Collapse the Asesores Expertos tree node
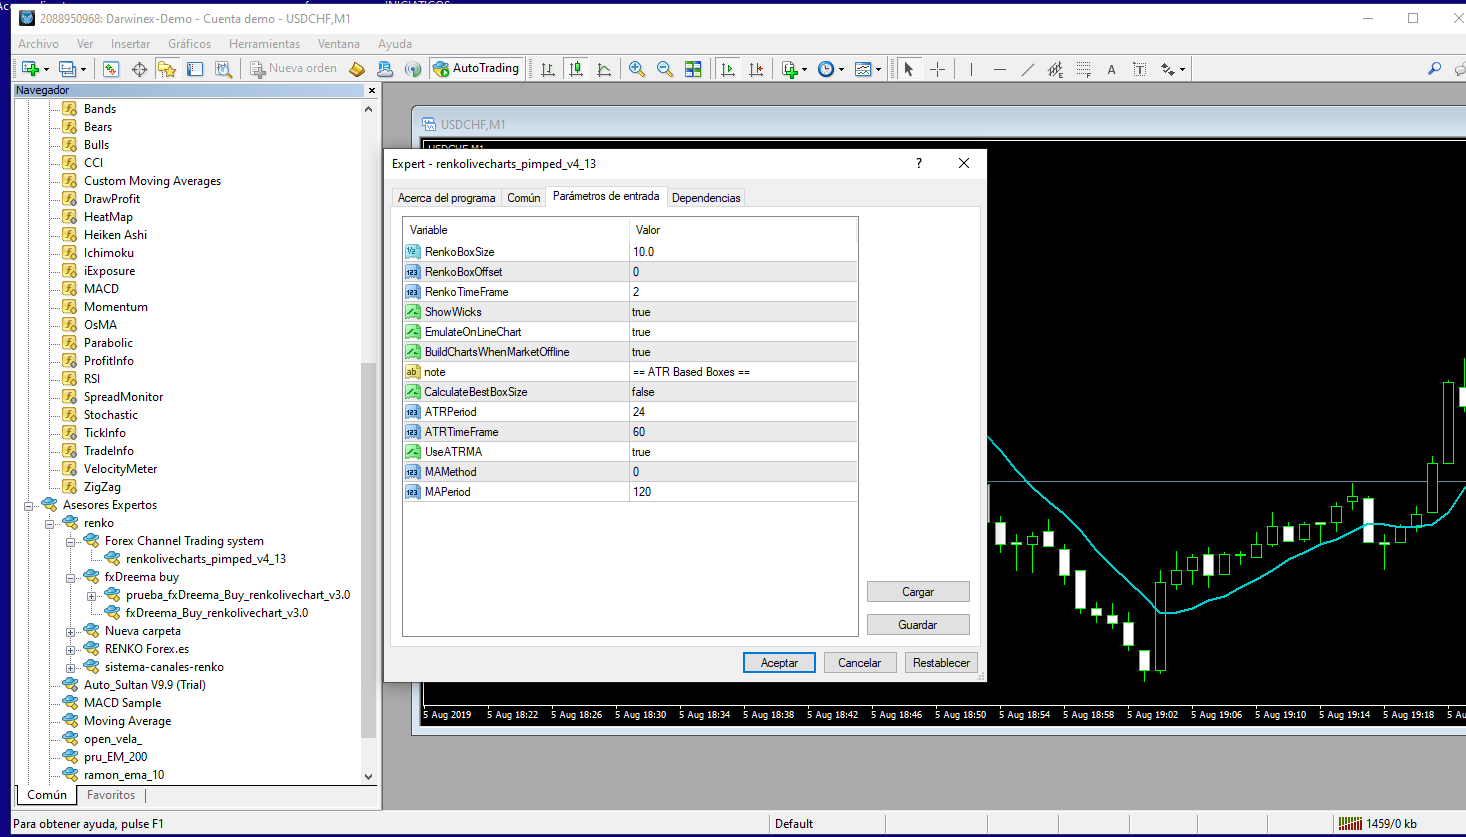Image resolution: width=1466 pixels, height=837 pixels. [29, 506]
